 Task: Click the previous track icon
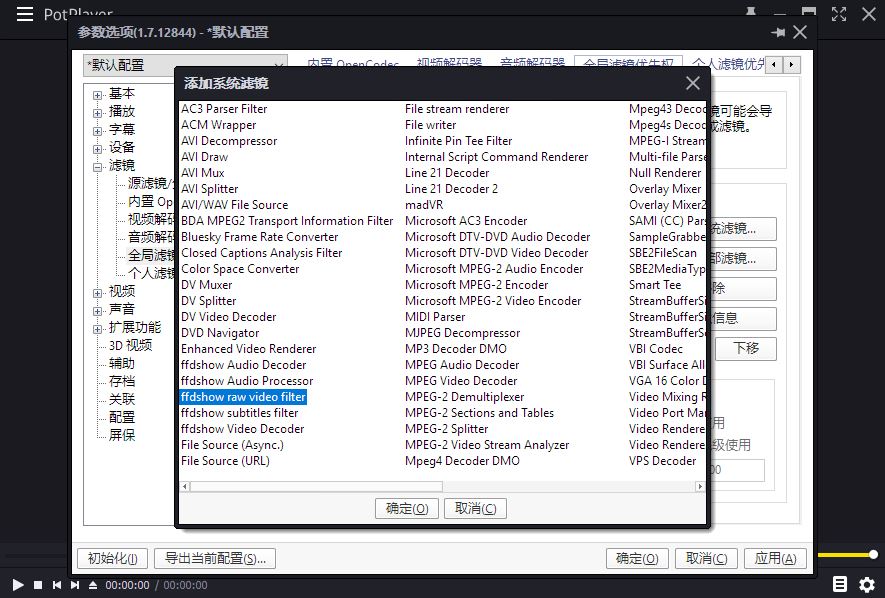coord(57,585)
